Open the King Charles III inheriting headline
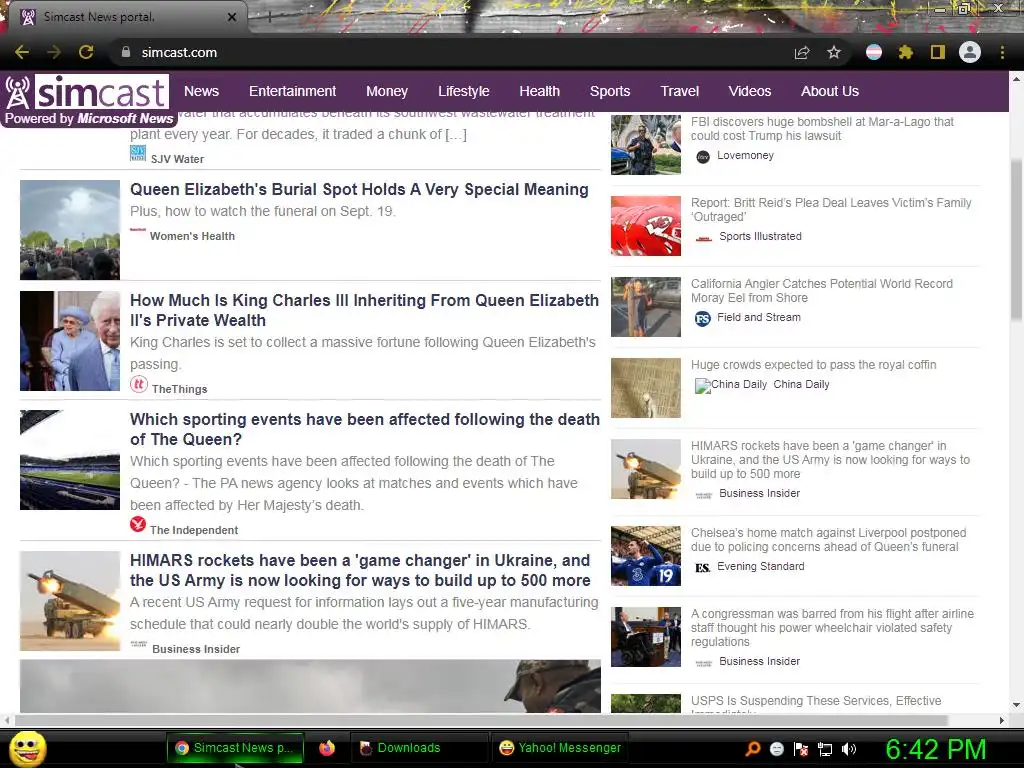1024x768 pixels. (x=364, y=310)
